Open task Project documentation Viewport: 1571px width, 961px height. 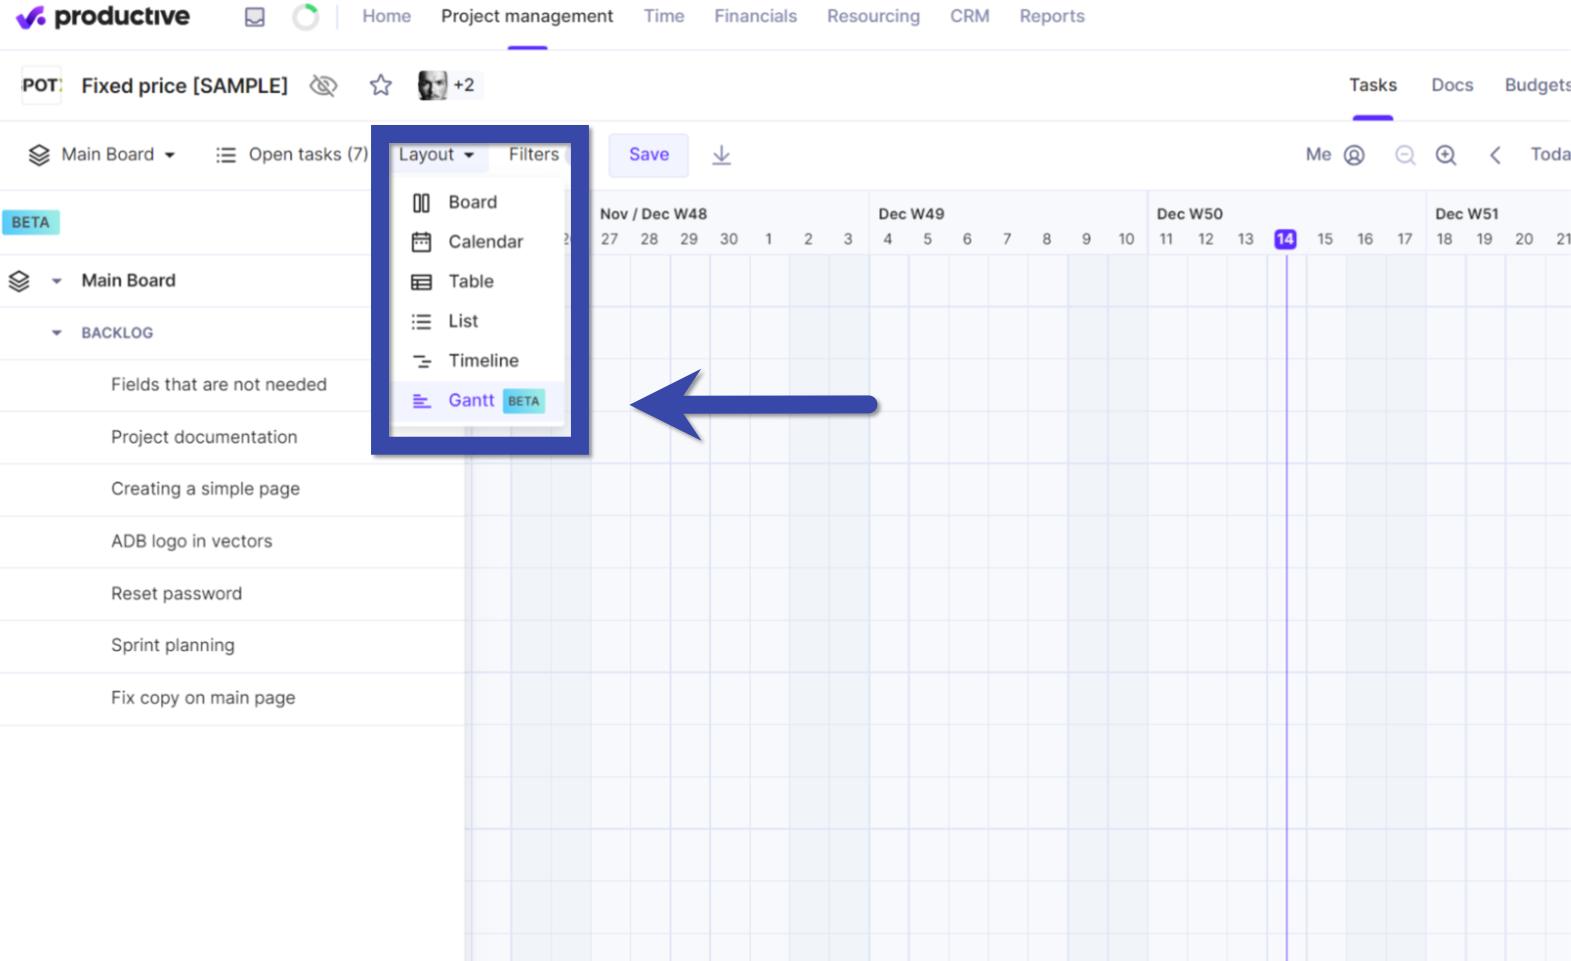[x=204, y=437]
